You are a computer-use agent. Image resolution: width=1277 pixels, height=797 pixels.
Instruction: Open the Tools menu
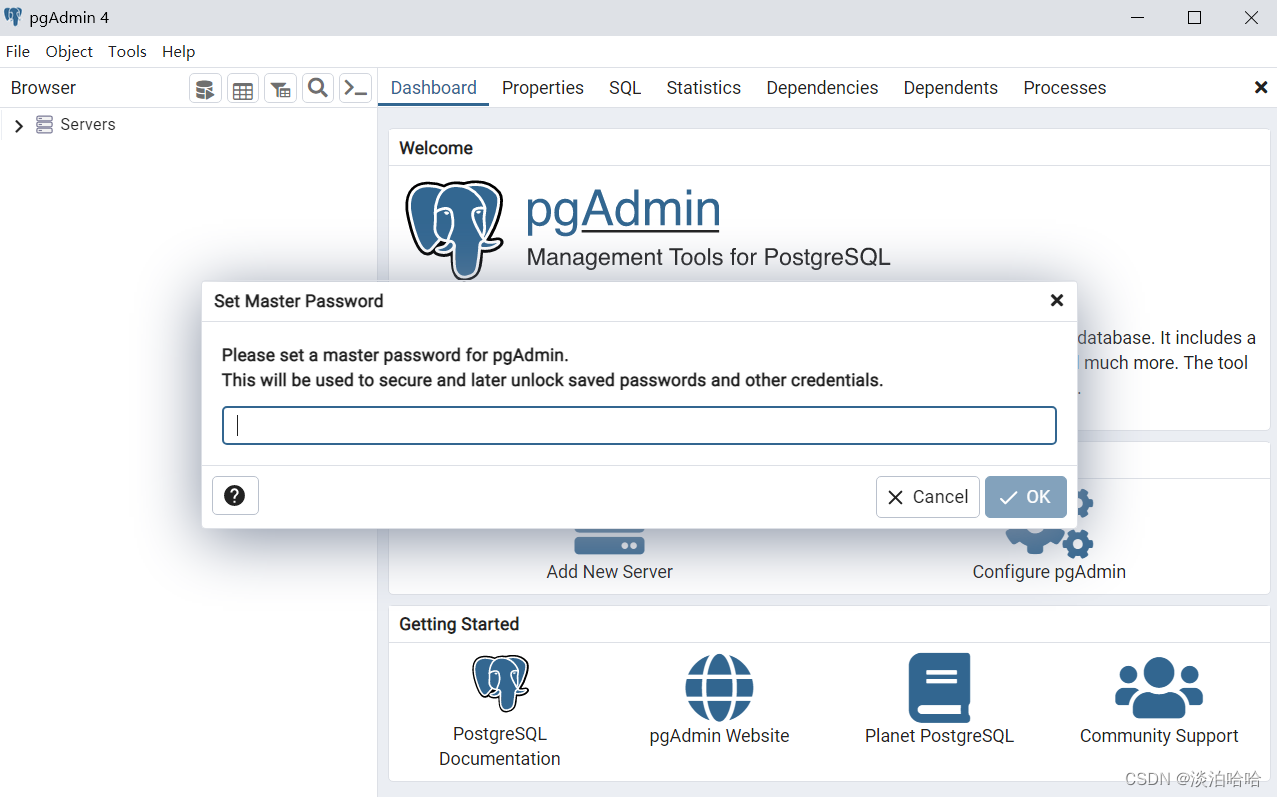pyautogui.click(x=127, y=52)
